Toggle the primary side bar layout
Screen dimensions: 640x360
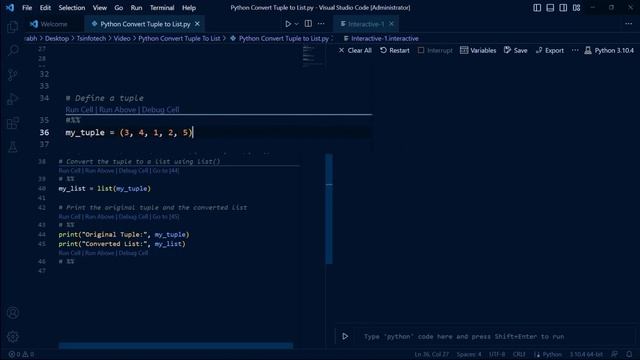537,7
